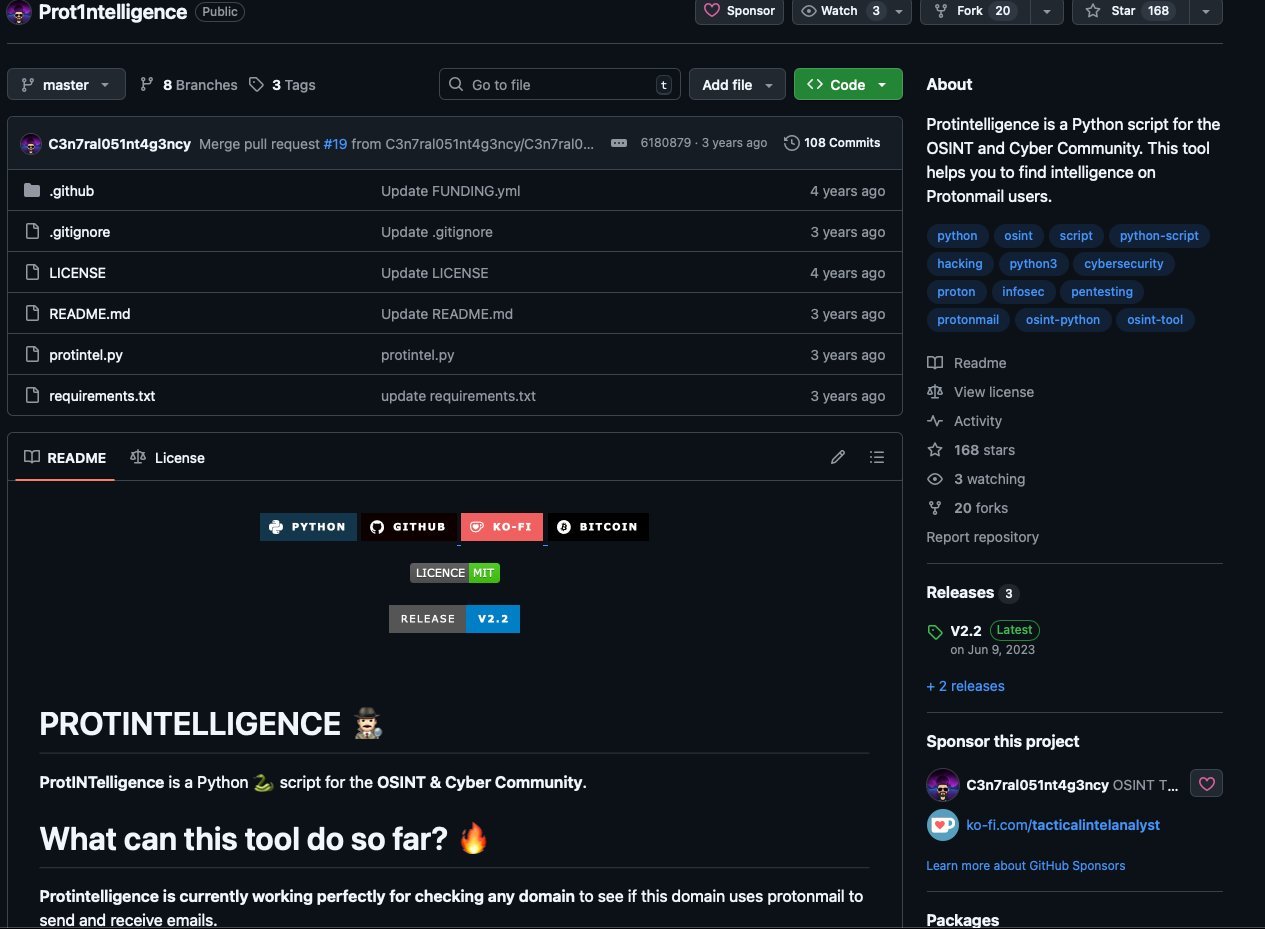Viewport: 1265px width, 929px height.
Task: Click the Go to file search field
Action: 559,85
